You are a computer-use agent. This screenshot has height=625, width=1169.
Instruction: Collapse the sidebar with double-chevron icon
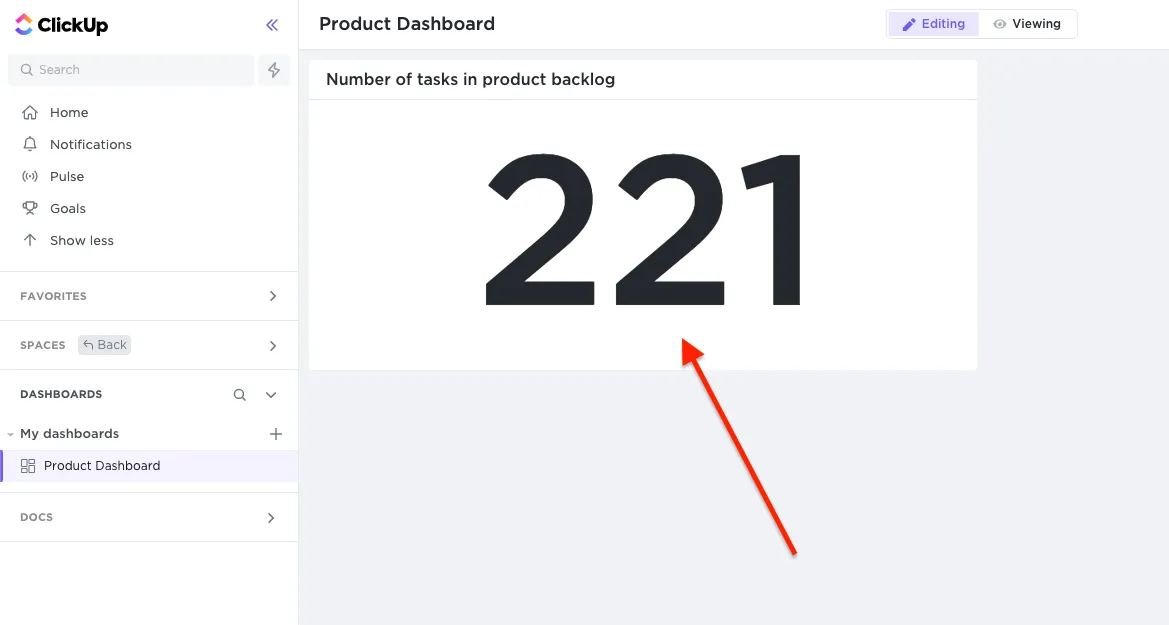[272, 25]
